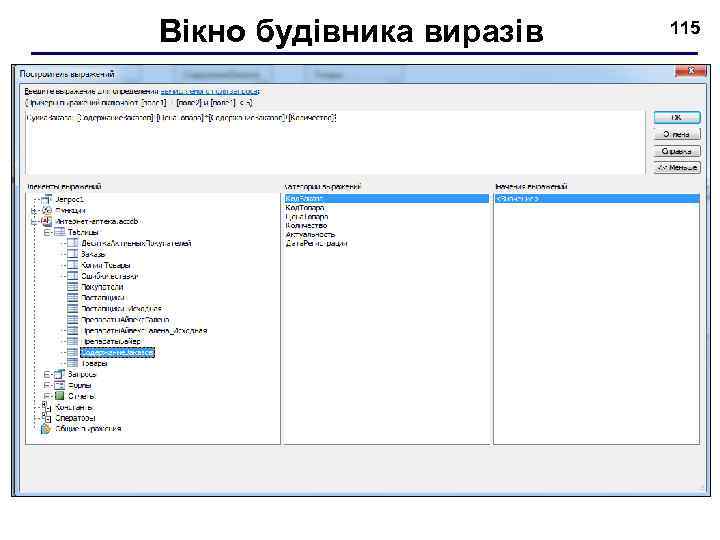Click the Операторы operators icon

click(x=46, y=418)
